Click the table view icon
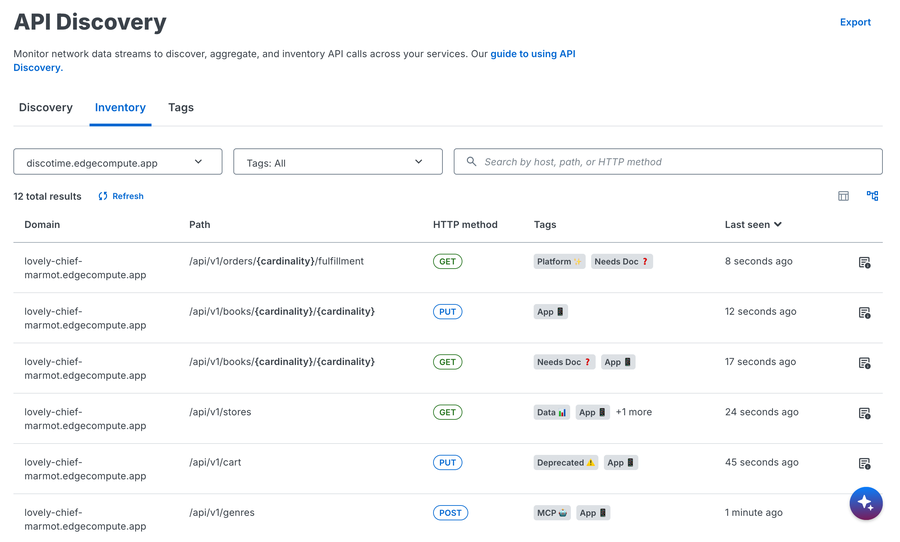This screenshot has width=900, height=542. [x=843, y=196]
